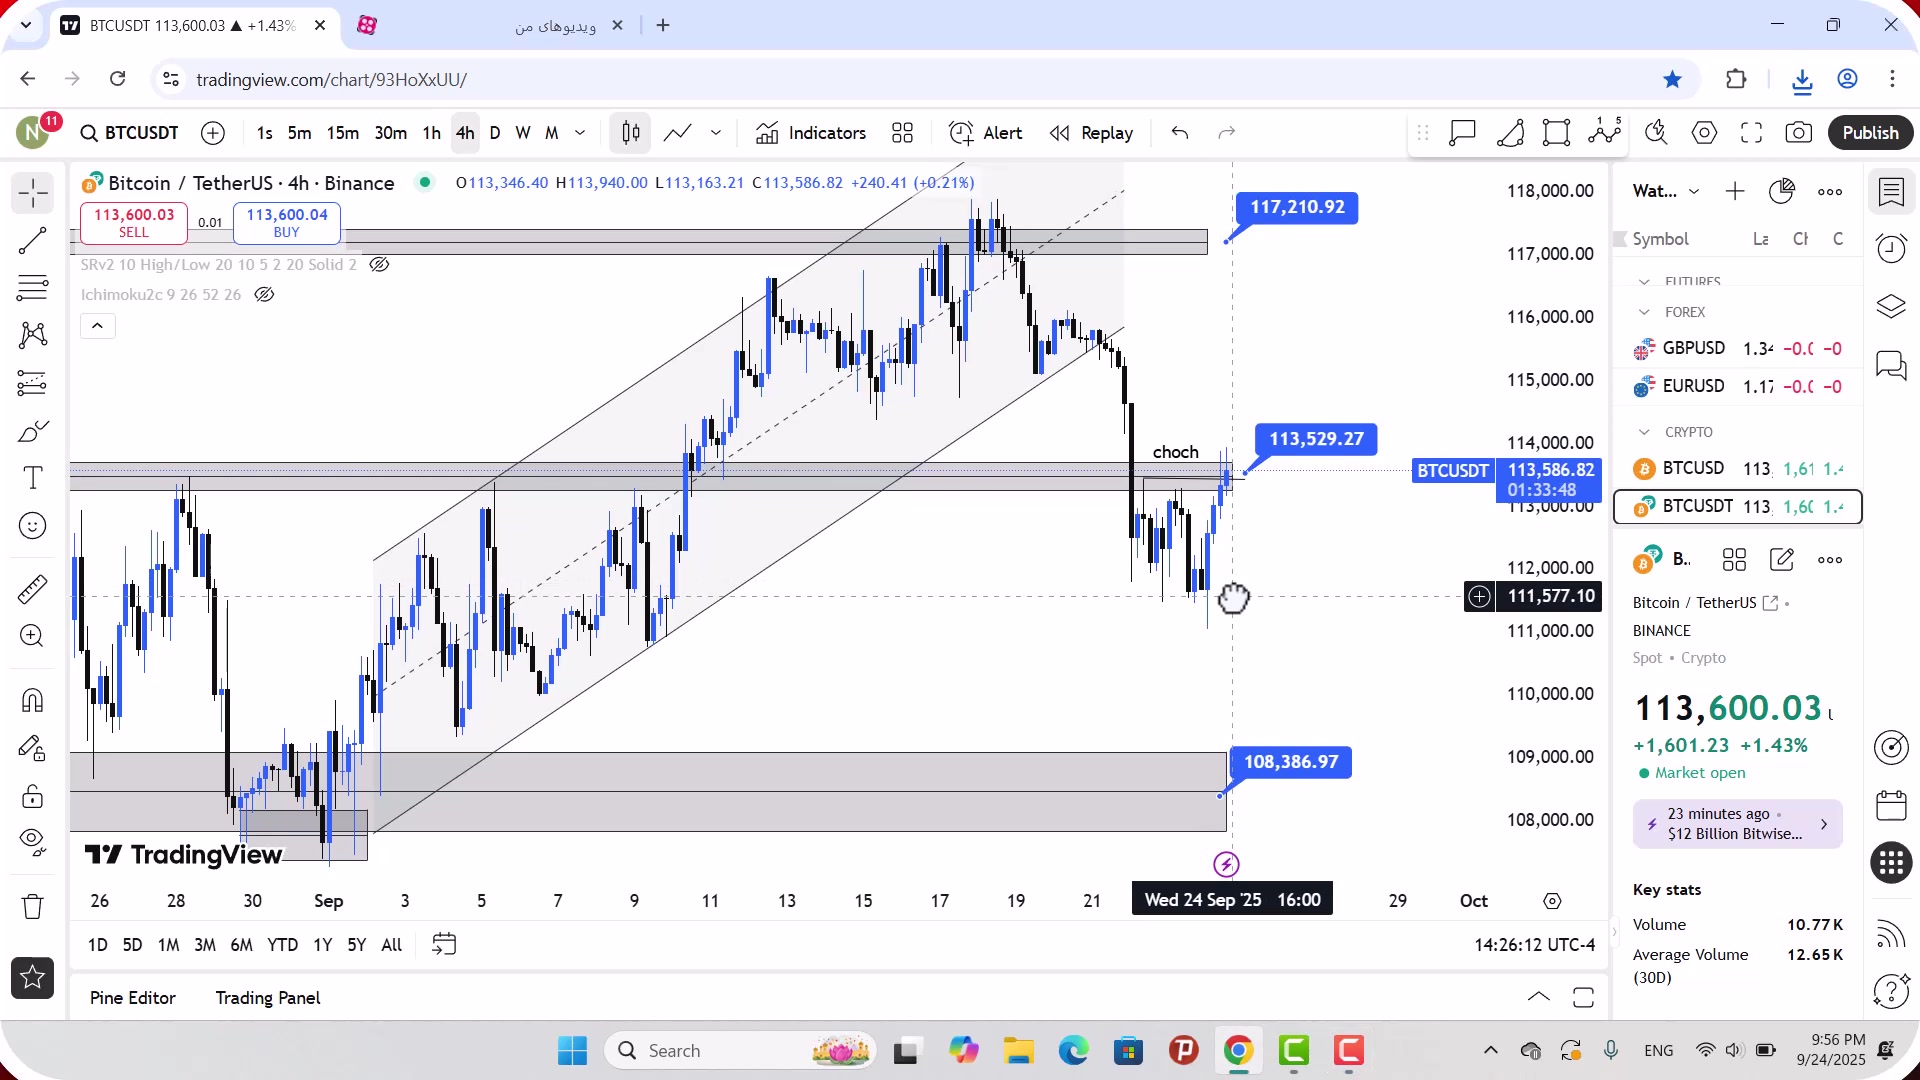1920x1080 pixels.
Task: Set the chart range to 1M
Action: click(168, 945)
